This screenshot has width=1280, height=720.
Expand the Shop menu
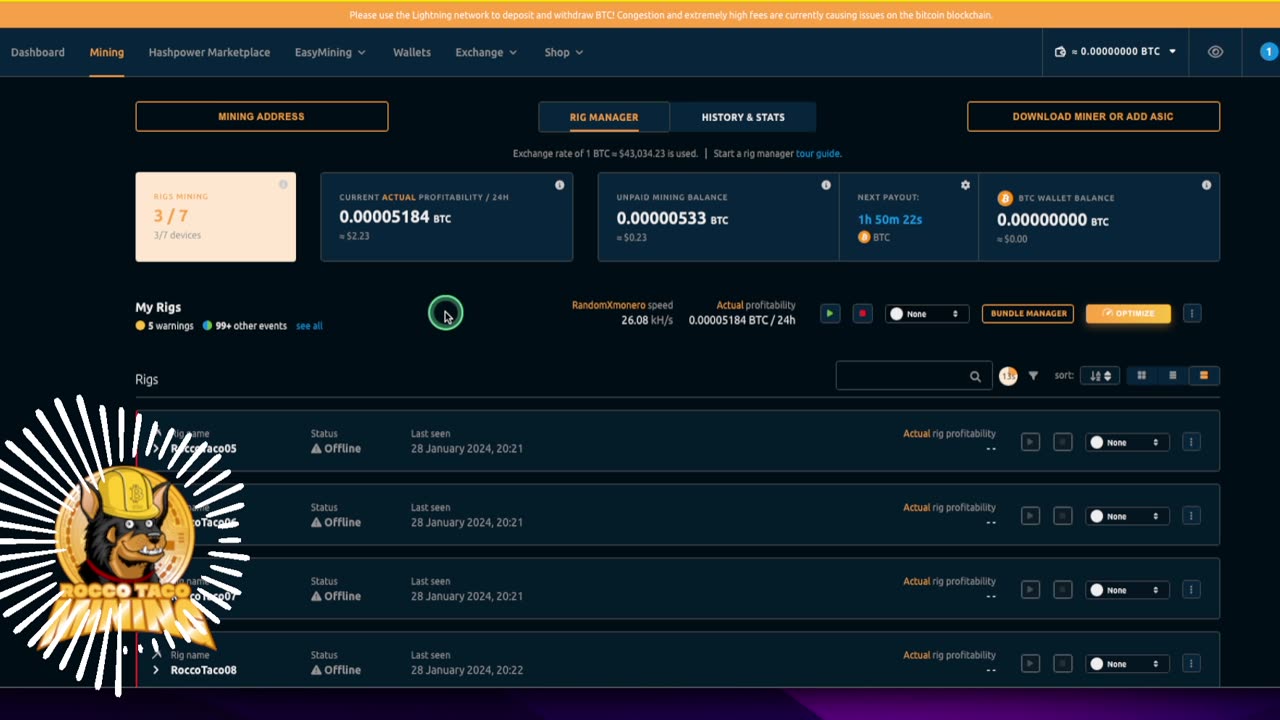click(x=564, y=52)
